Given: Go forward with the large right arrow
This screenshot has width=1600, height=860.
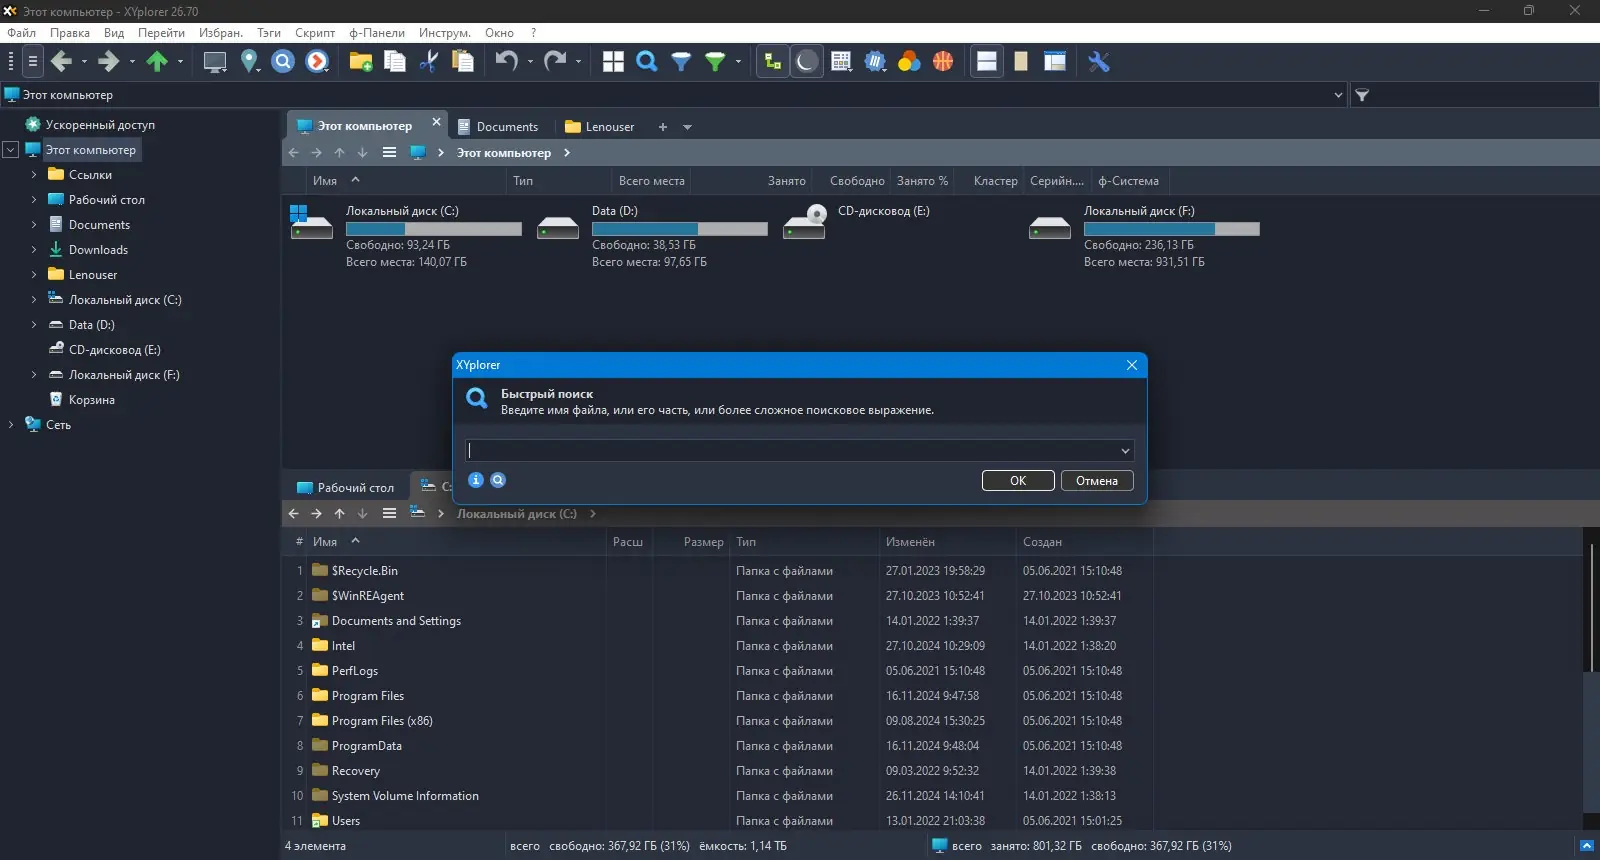Looking at the screenshot, I should tap(109, 62).
